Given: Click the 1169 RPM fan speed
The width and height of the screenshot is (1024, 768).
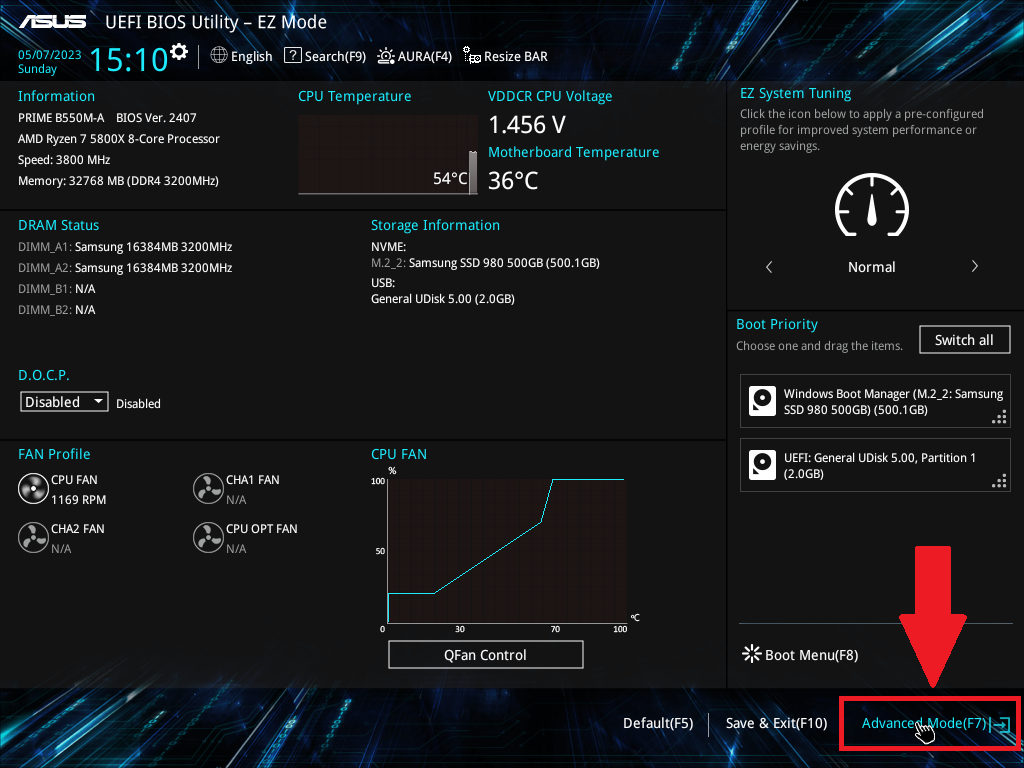Looking at the screenshot, I should 78,500.
